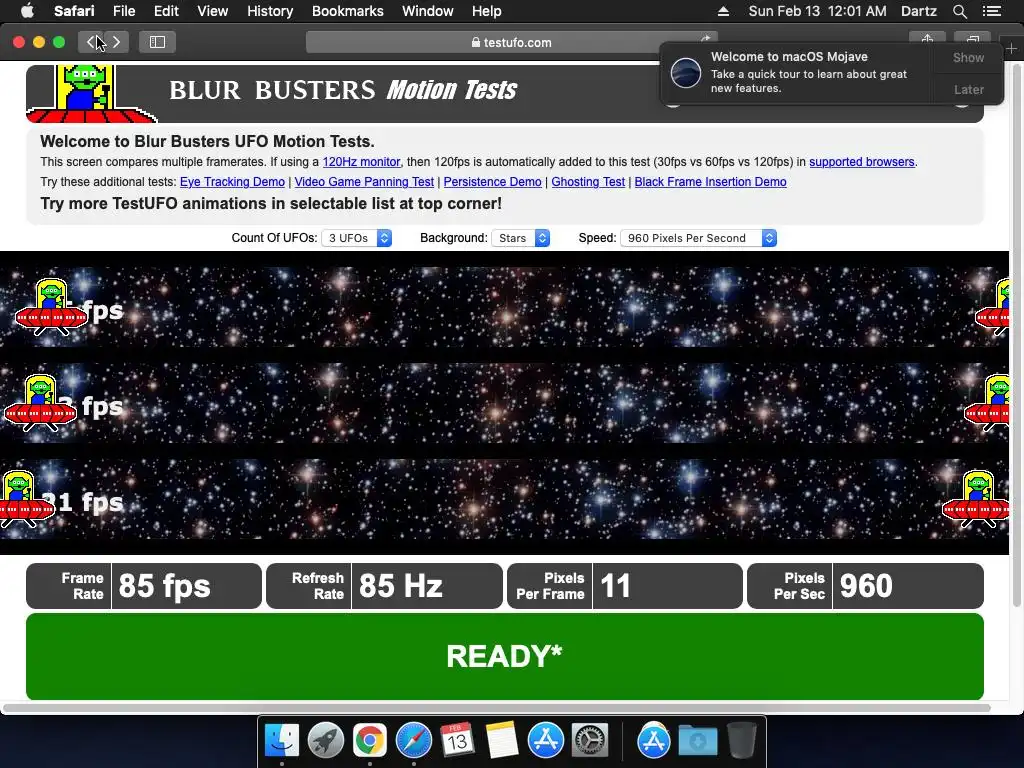Click the date and time in menu bar
1024x768 pixels.
tap(817, 11)
